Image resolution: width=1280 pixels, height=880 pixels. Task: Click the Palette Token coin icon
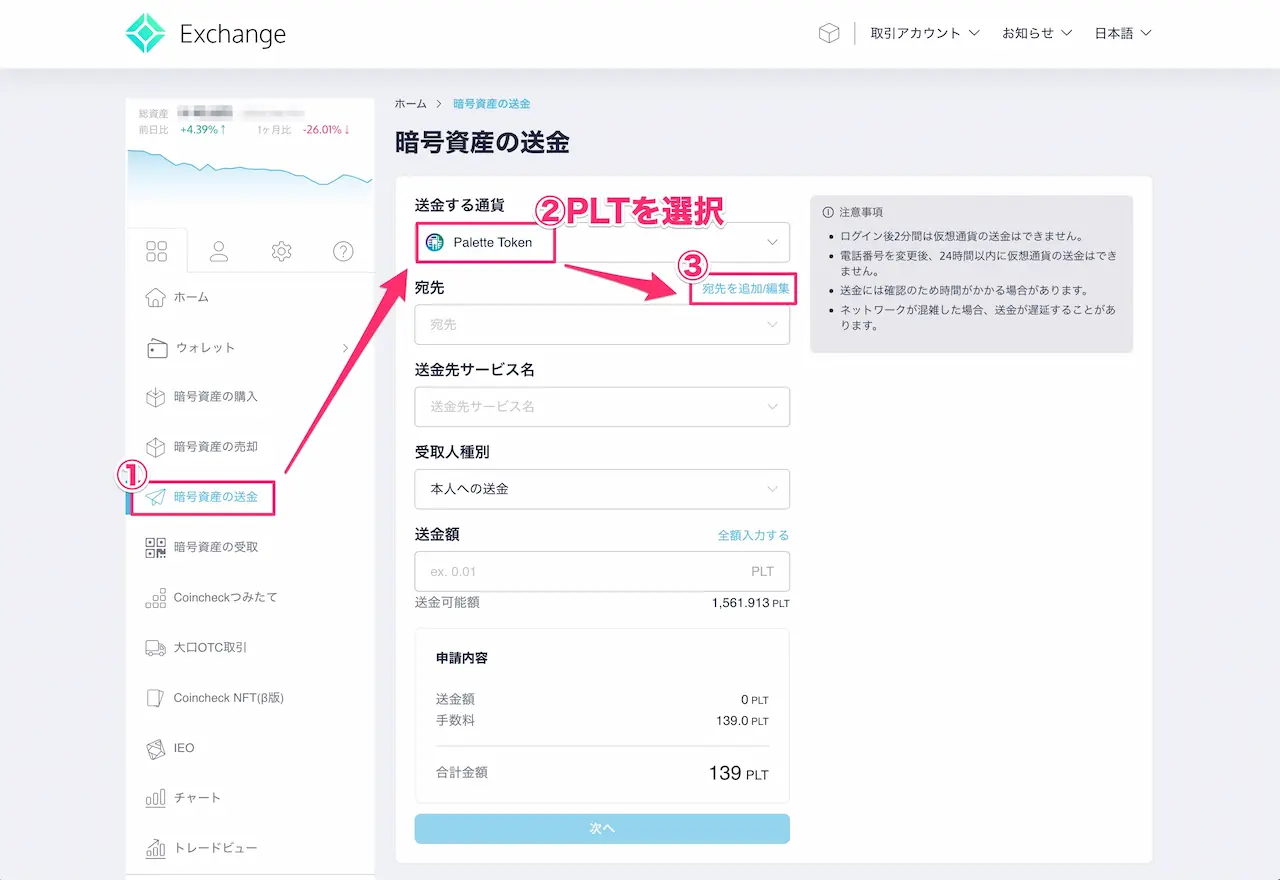coord(435,242)
